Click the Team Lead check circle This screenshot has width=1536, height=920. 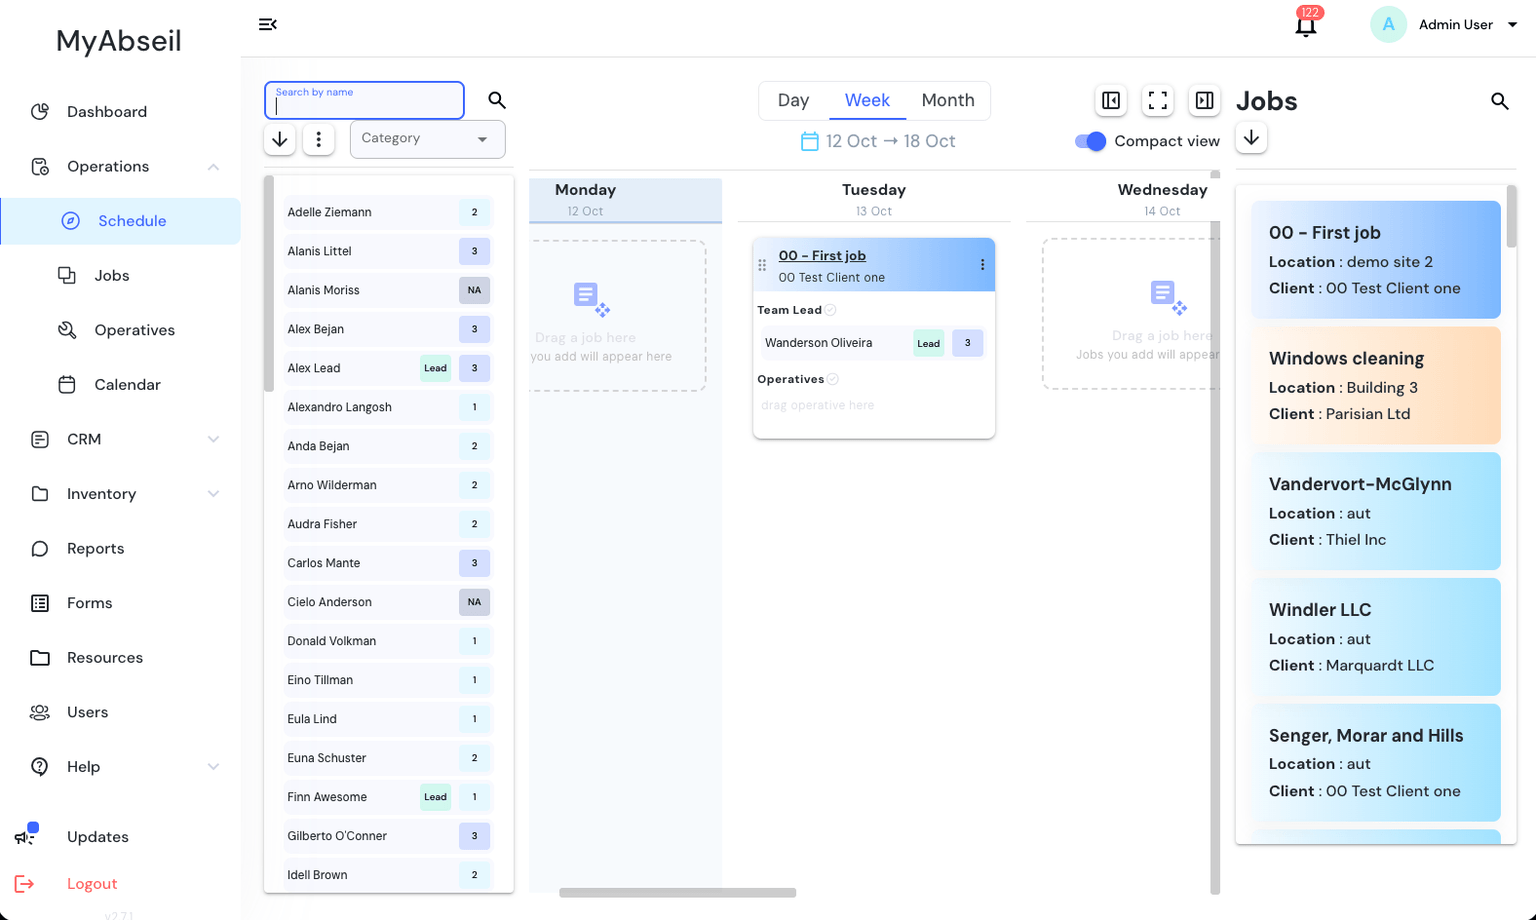point(831,310)
